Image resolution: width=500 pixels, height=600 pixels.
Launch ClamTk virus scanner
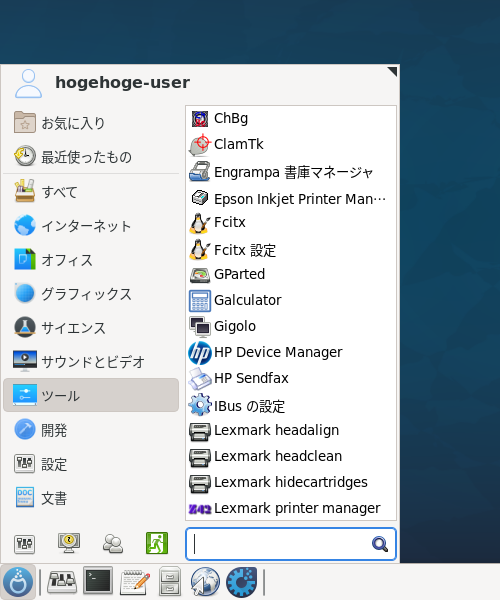[291, 145]
